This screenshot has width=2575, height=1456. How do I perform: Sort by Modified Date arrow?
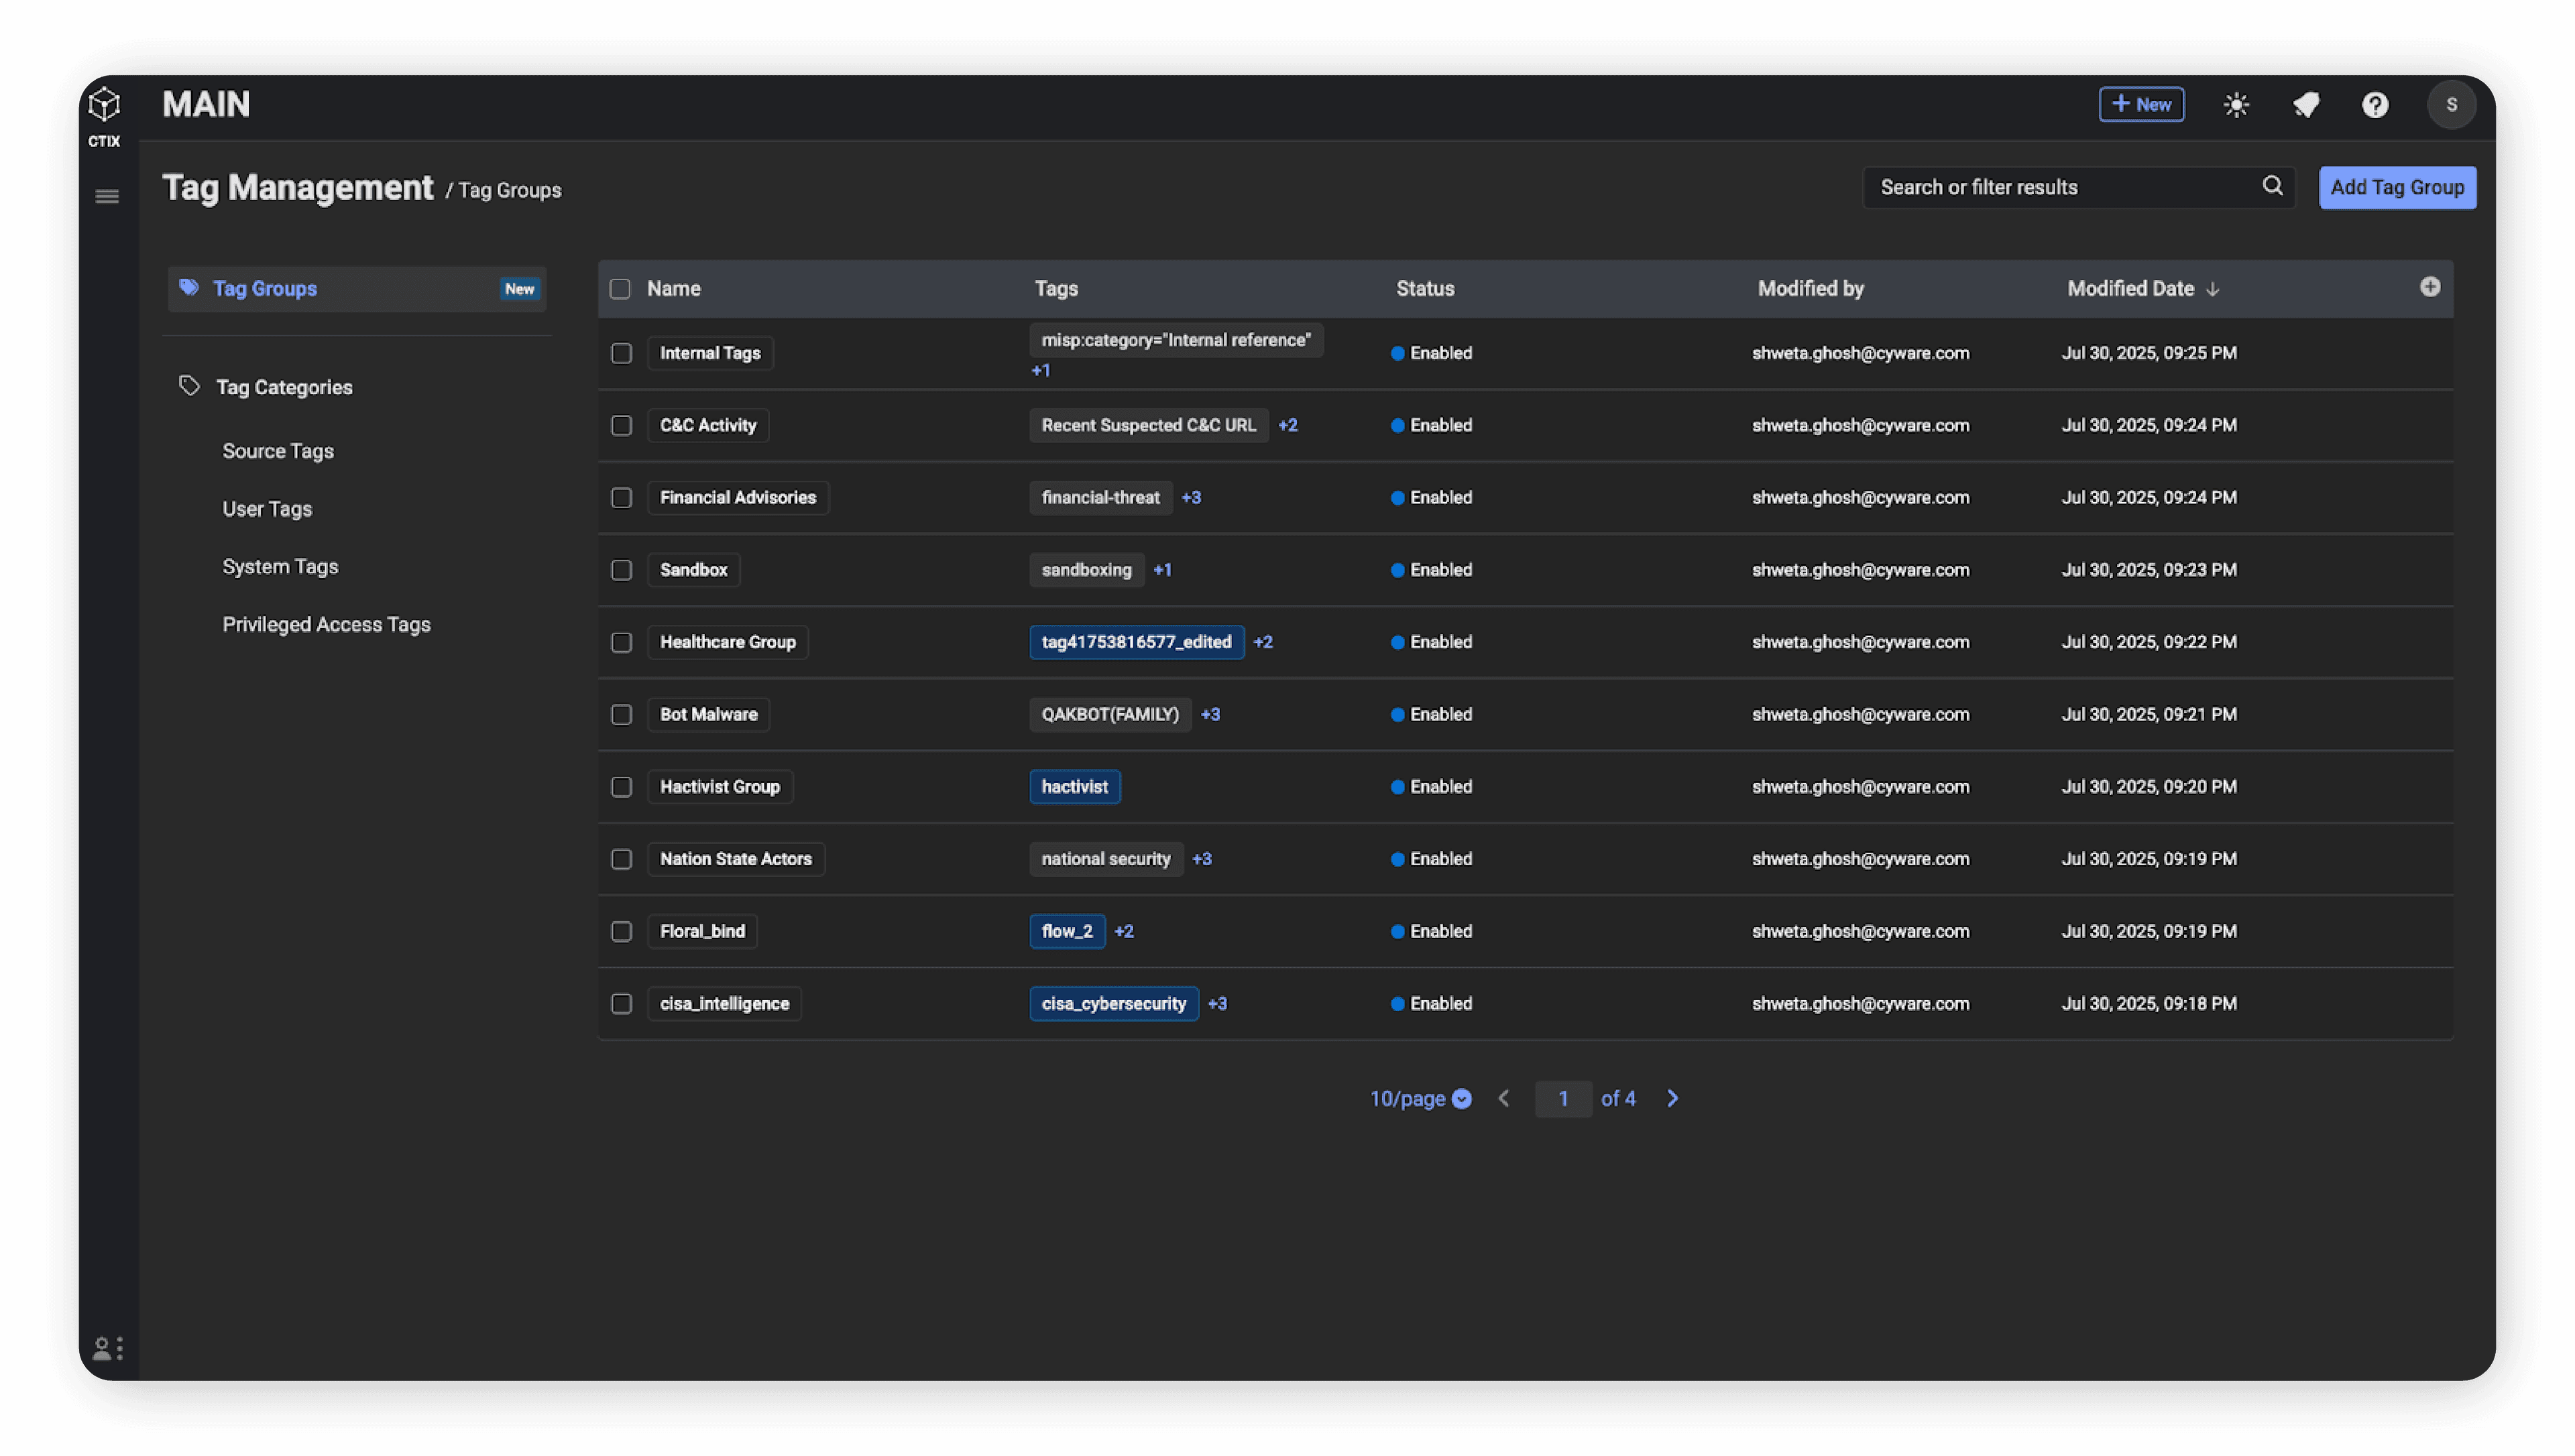2213,289
